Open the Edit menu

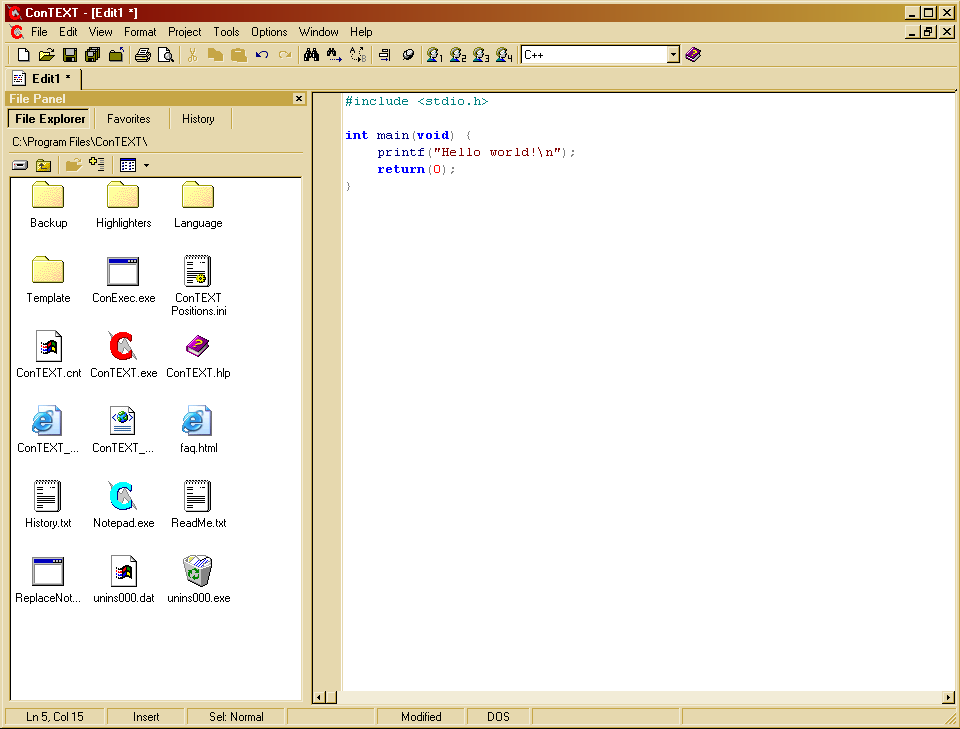pos(68,32)
